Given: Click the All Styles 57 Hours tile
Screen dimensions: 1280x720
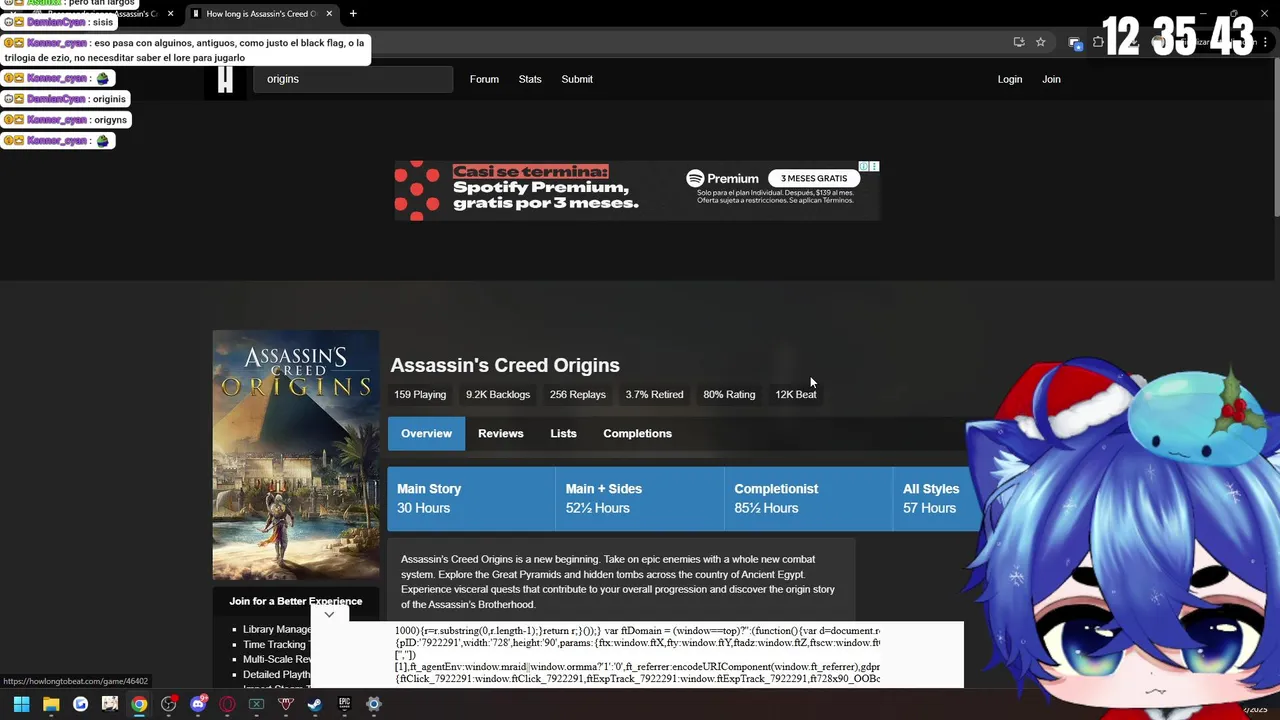Looking at the screenshot, I should [931, 498].
